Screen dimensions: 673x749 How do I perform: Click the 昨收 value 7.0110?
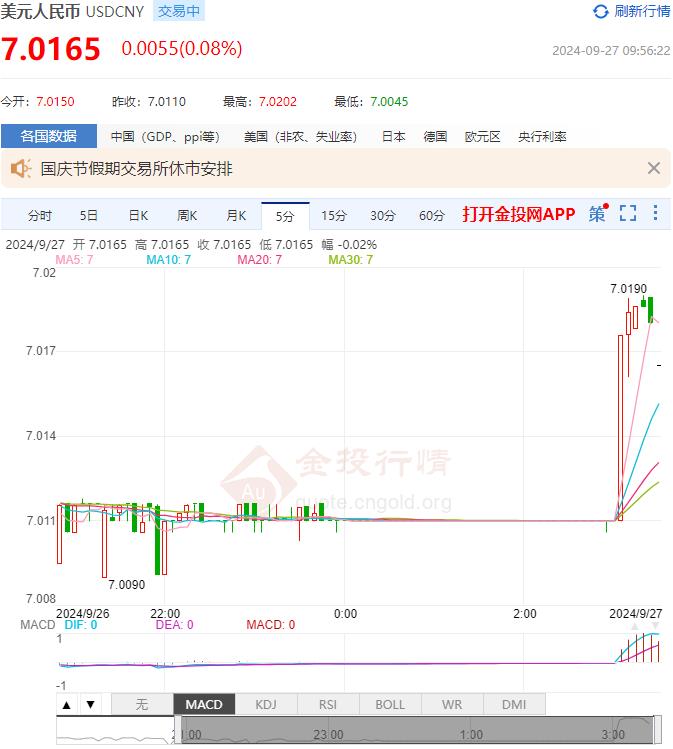tap(167, 102)
